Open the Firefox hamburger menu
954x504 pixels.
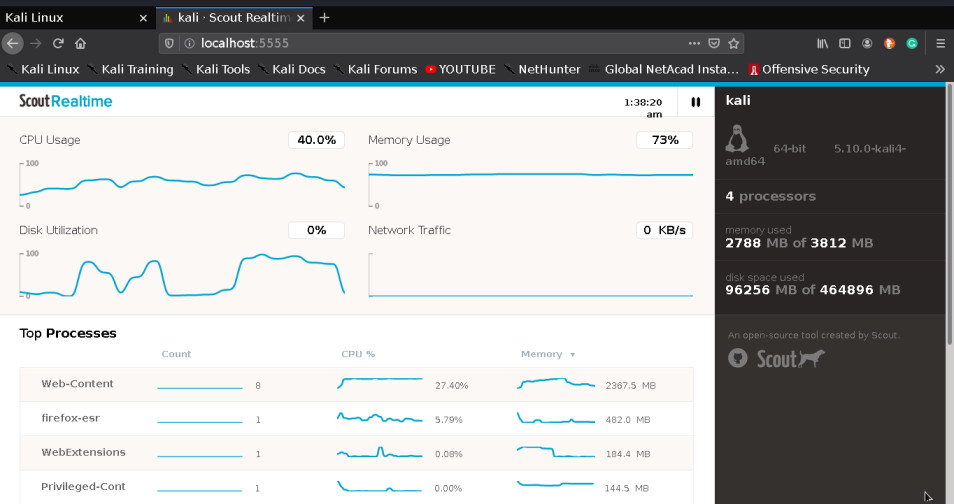(x=940, y=43)
